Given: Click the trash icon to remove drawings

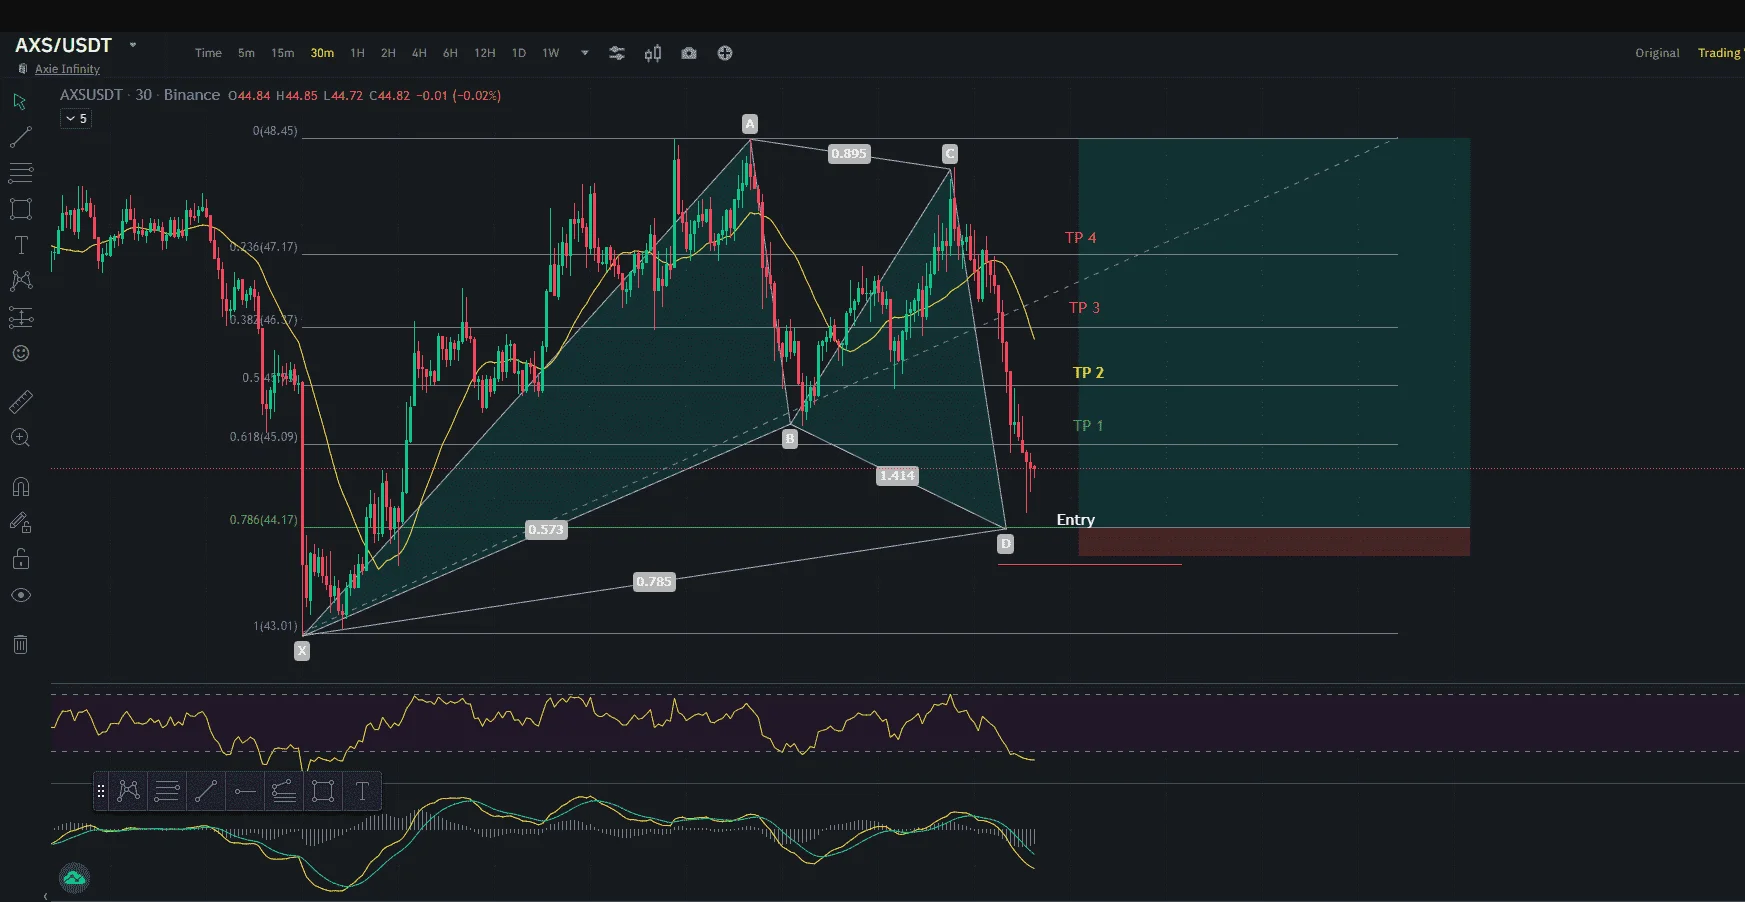Looking at the screenshot, I should 20,644.
